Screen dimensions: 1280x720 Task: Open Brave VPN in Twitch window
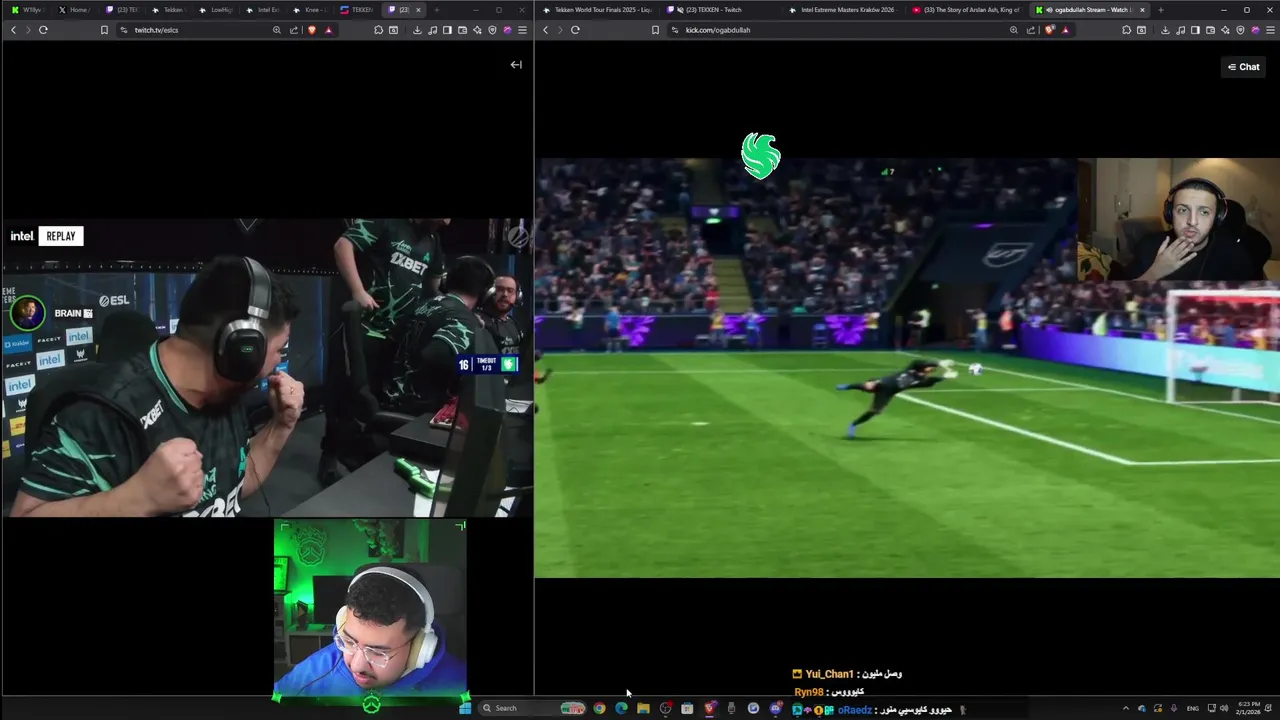click(492, 30)
